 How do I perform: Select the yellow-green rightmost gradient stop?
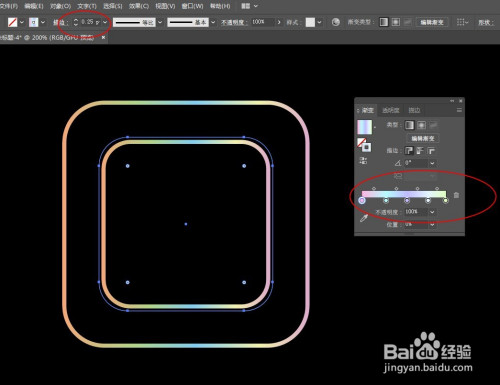(446, 200)
